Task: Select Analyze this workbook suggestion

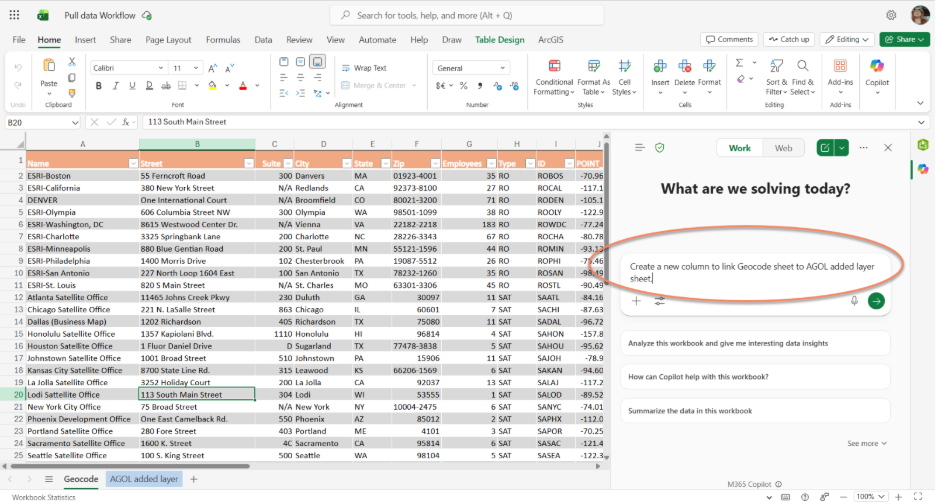Action: (755, 343)
